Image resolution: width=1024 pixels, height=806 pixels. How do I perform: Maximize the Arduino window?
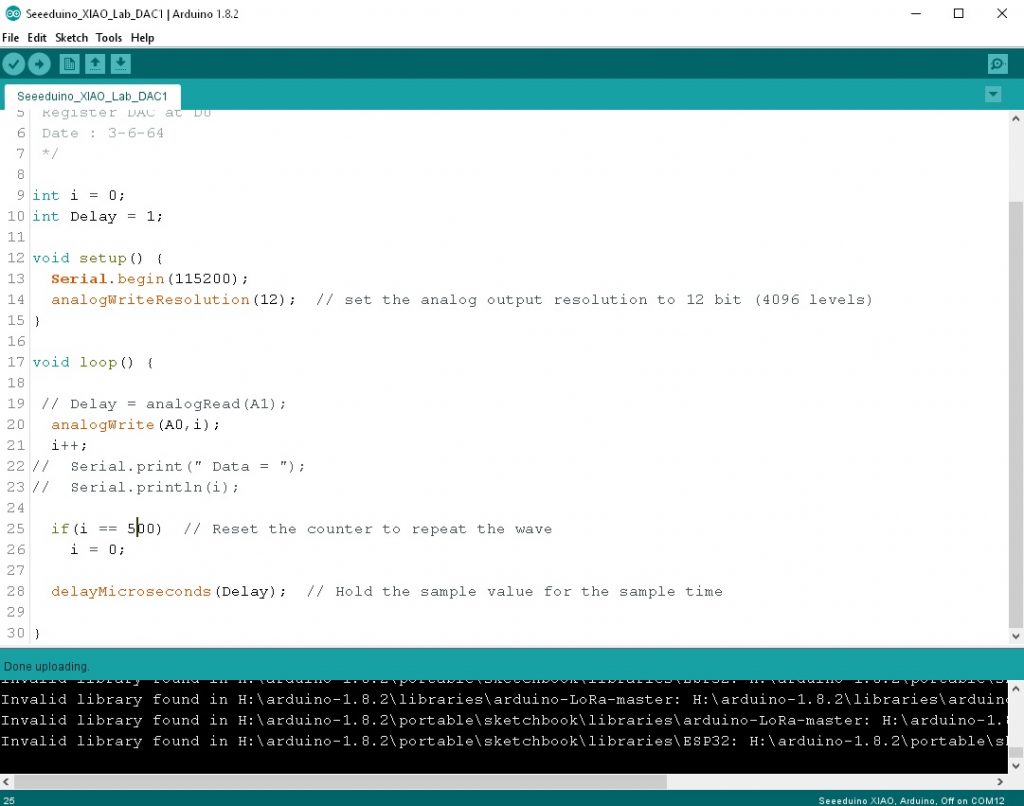[x=959, y=13]
